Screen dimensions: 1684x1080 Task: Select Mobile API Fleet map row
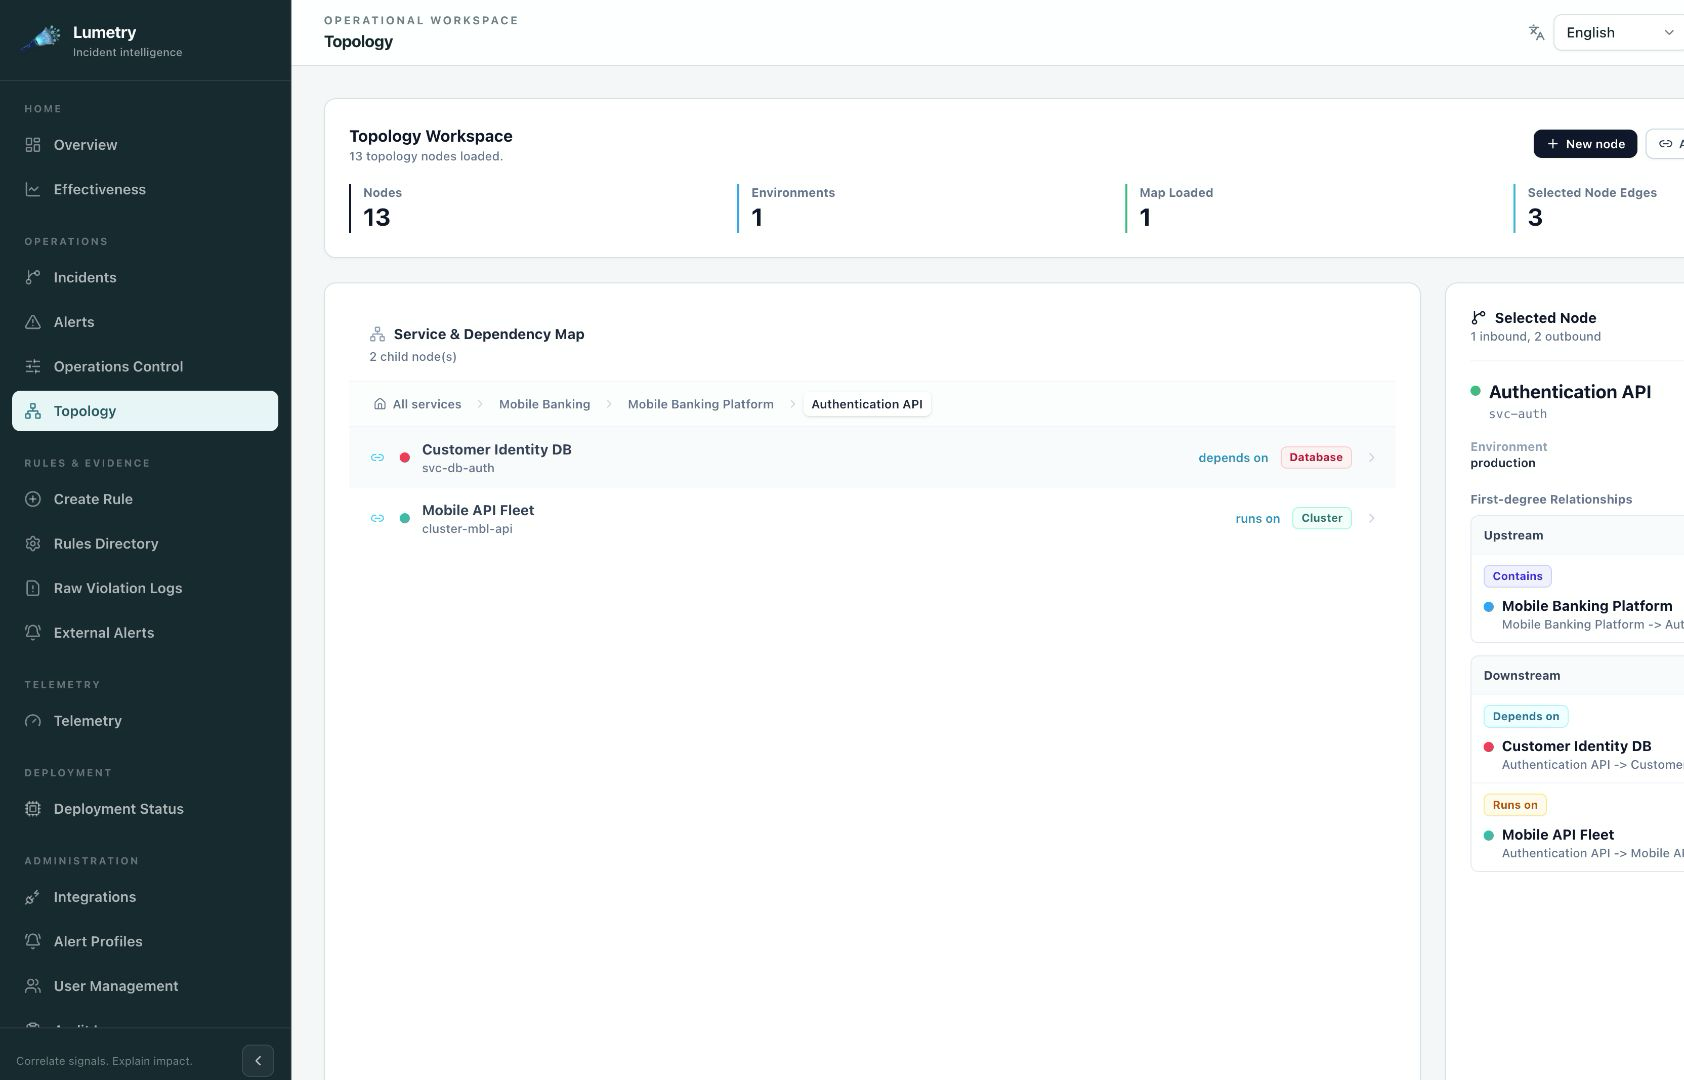tap(872, 518)
